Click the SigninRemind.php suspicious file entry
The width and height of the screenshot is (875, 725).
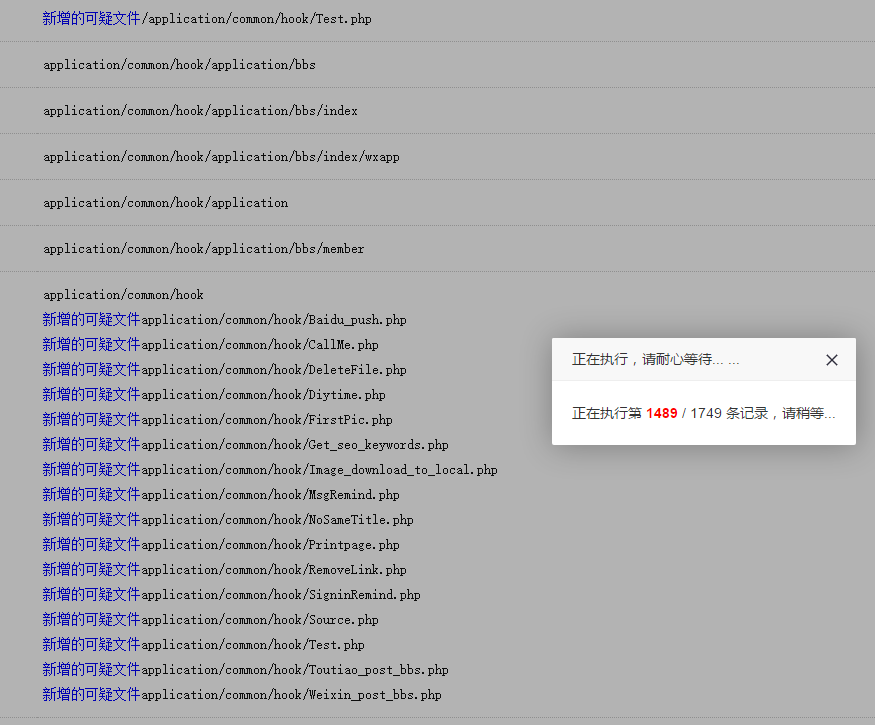click(280, 595)
